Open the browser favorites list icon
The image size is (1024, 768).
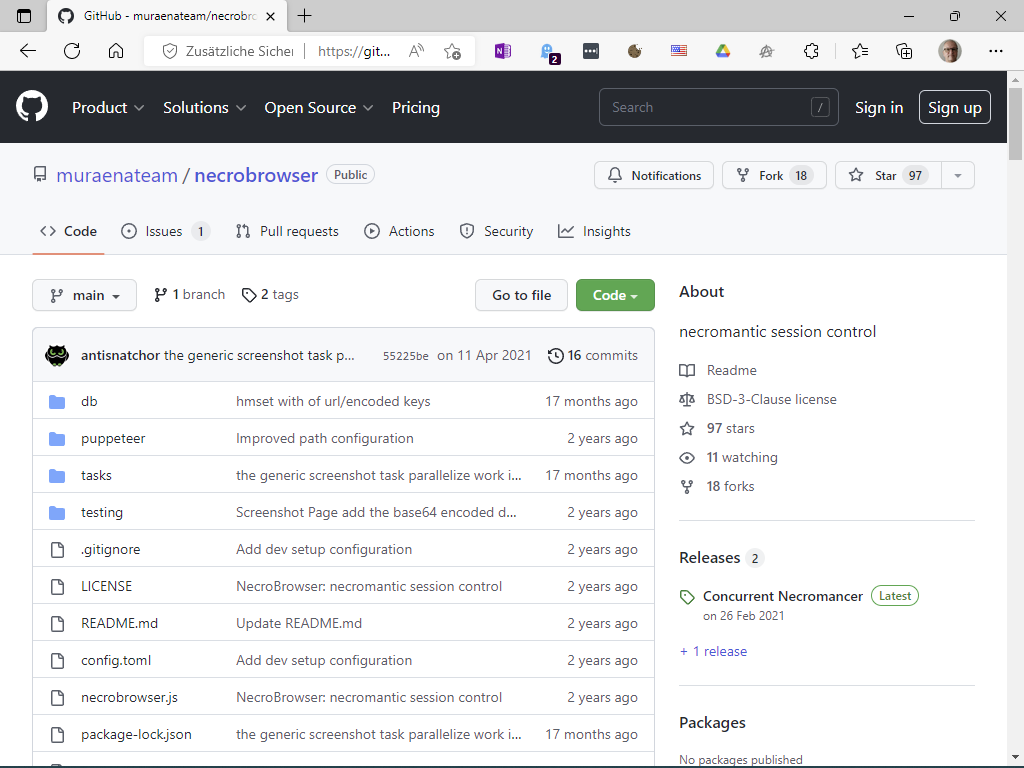coord(860,51)
